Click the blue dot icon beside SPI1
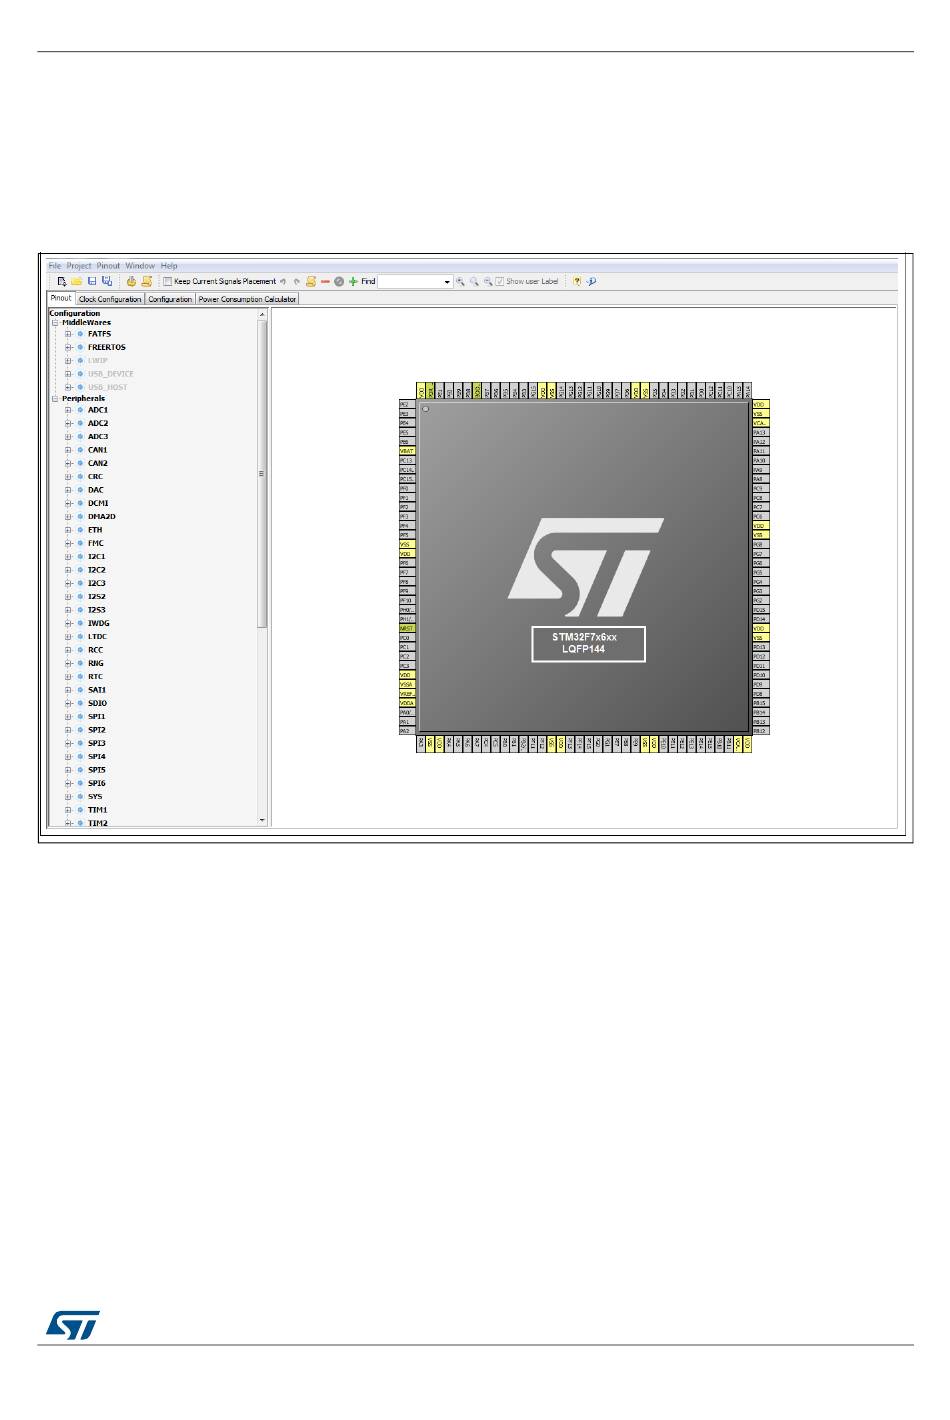Viewport: 950px width, 1420px height. pos(80,717)
